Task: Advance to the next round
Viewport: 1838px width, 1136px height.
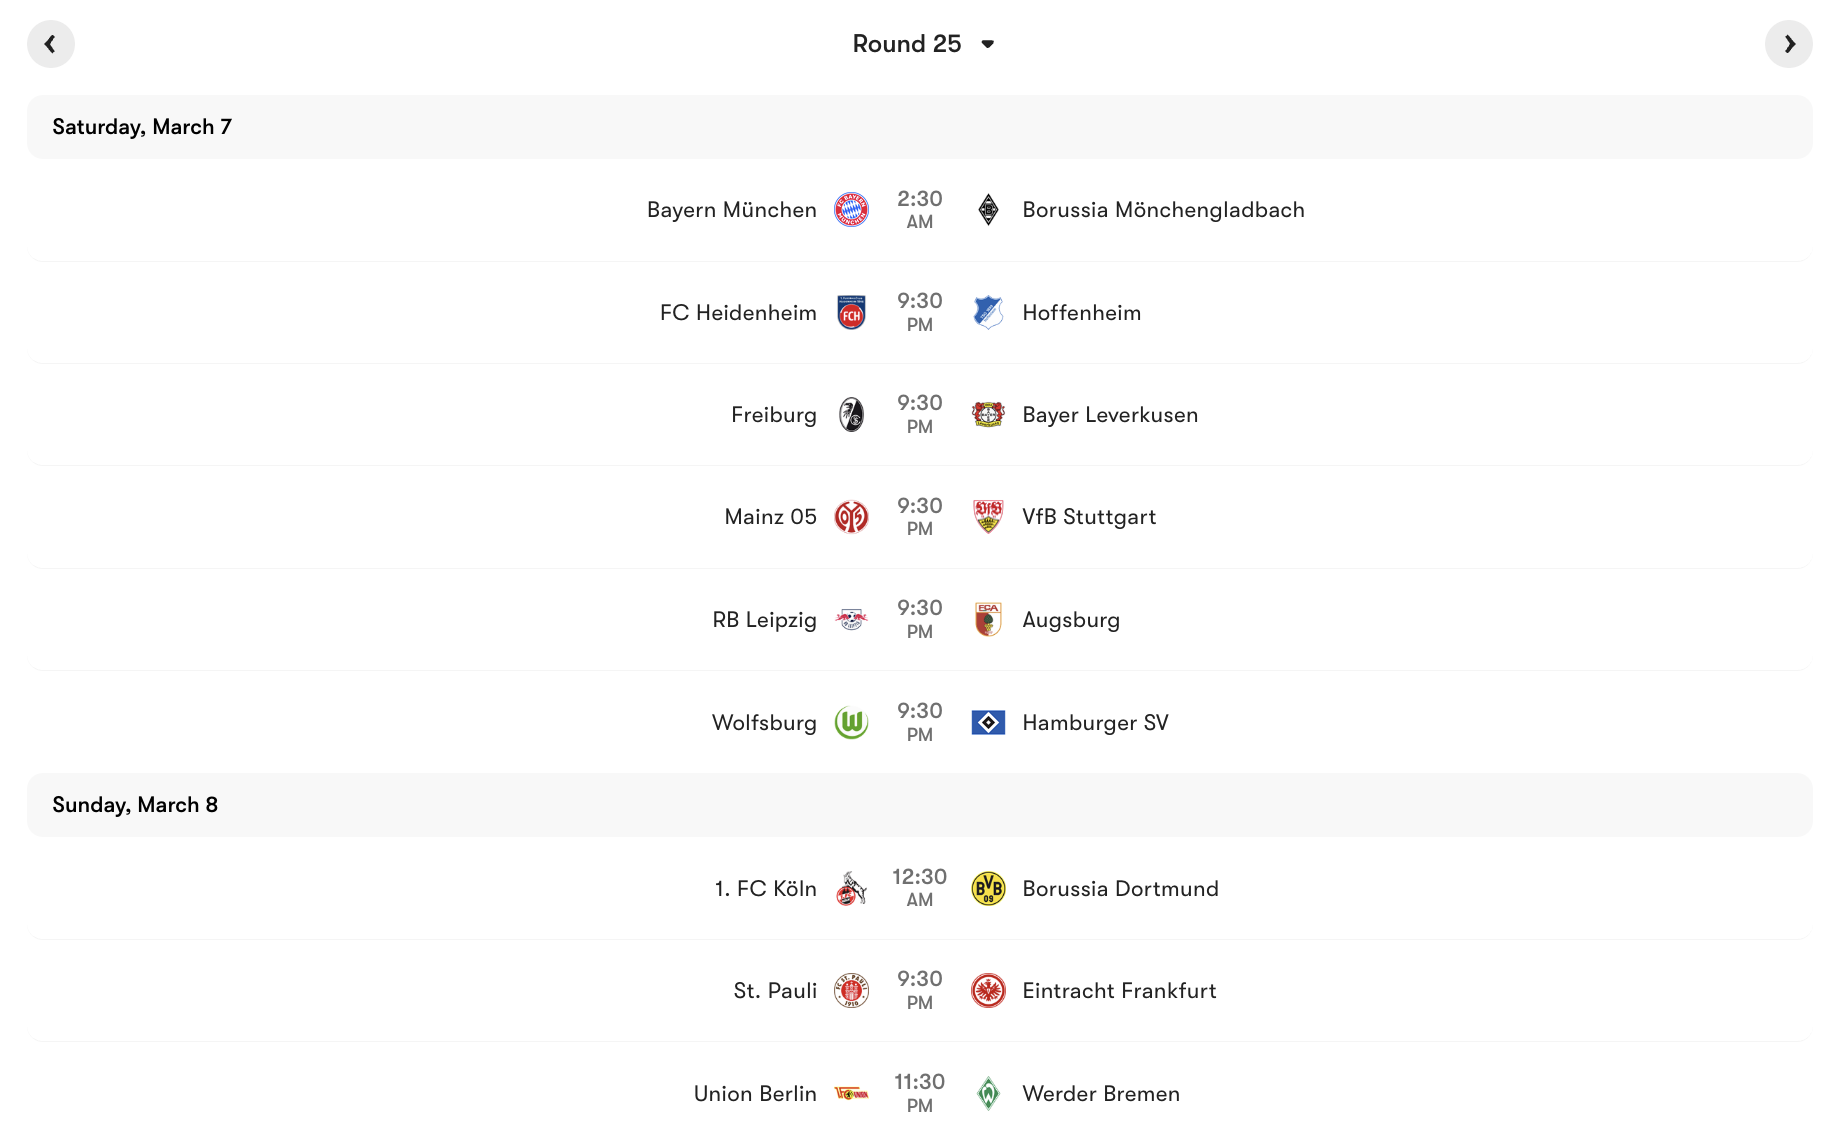Action: [x=1789, y=44]
